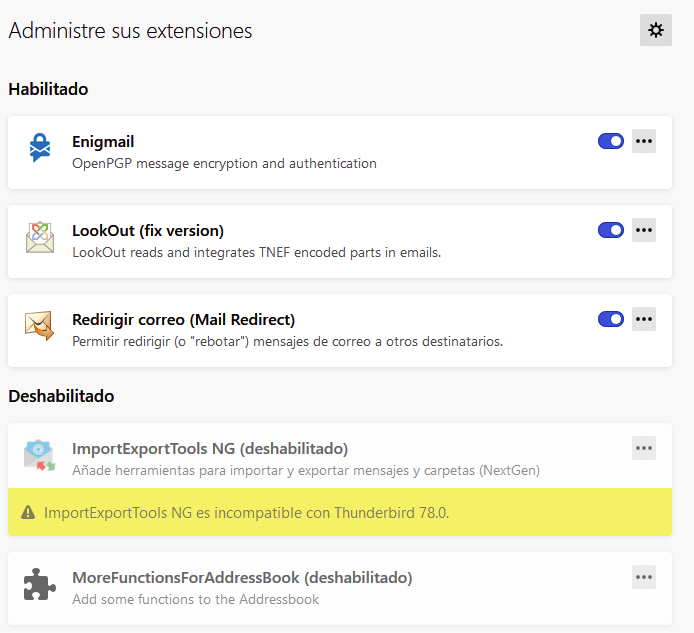Viewport: 694px width, 633px height.
Task: Click the 'Administre sus extensiones' heading
Action: pyautogui.click(x=130, y=31)
